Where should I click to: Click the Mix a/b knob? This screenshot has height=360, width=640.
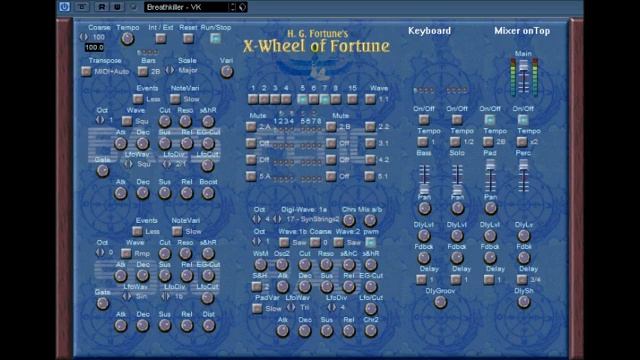point(370,220)
